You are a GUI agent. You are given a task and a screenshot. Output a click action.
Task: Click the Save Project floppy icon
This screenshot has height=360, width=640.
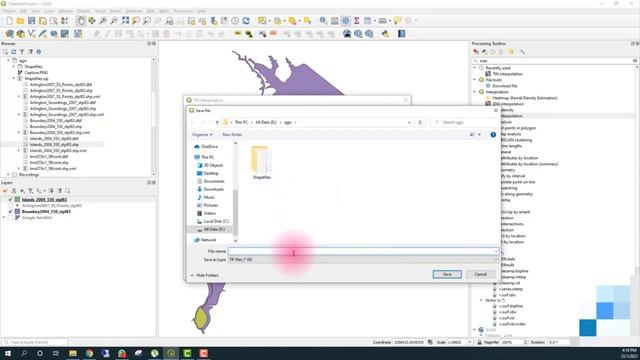(x=31, y=21)
